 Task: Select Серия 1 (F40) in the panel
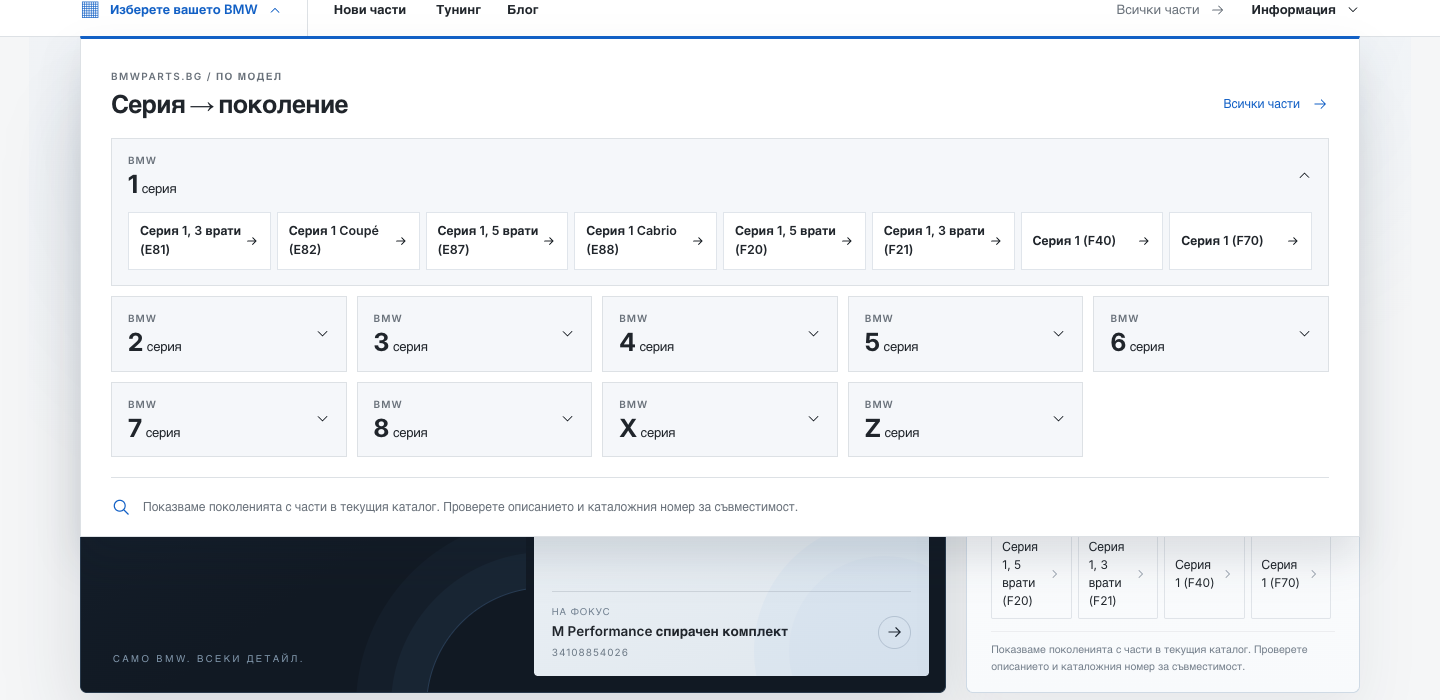point(1092,241)
